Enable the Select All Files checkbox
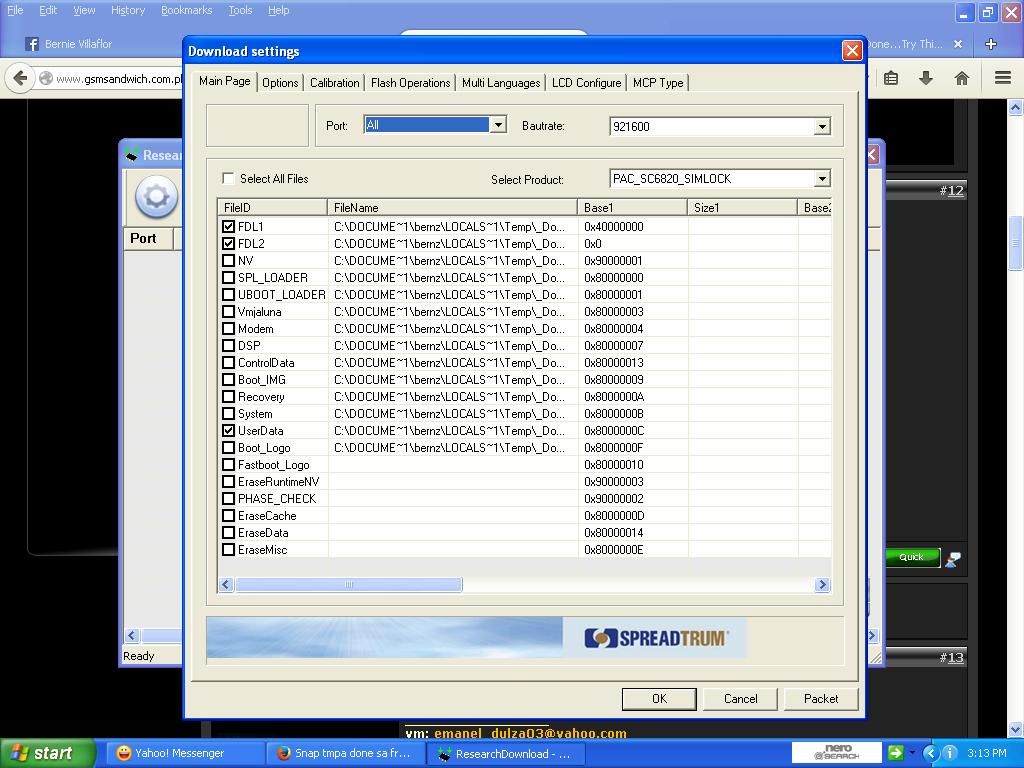This screenshot has width=1024, height=768. [x=229, y=179]
